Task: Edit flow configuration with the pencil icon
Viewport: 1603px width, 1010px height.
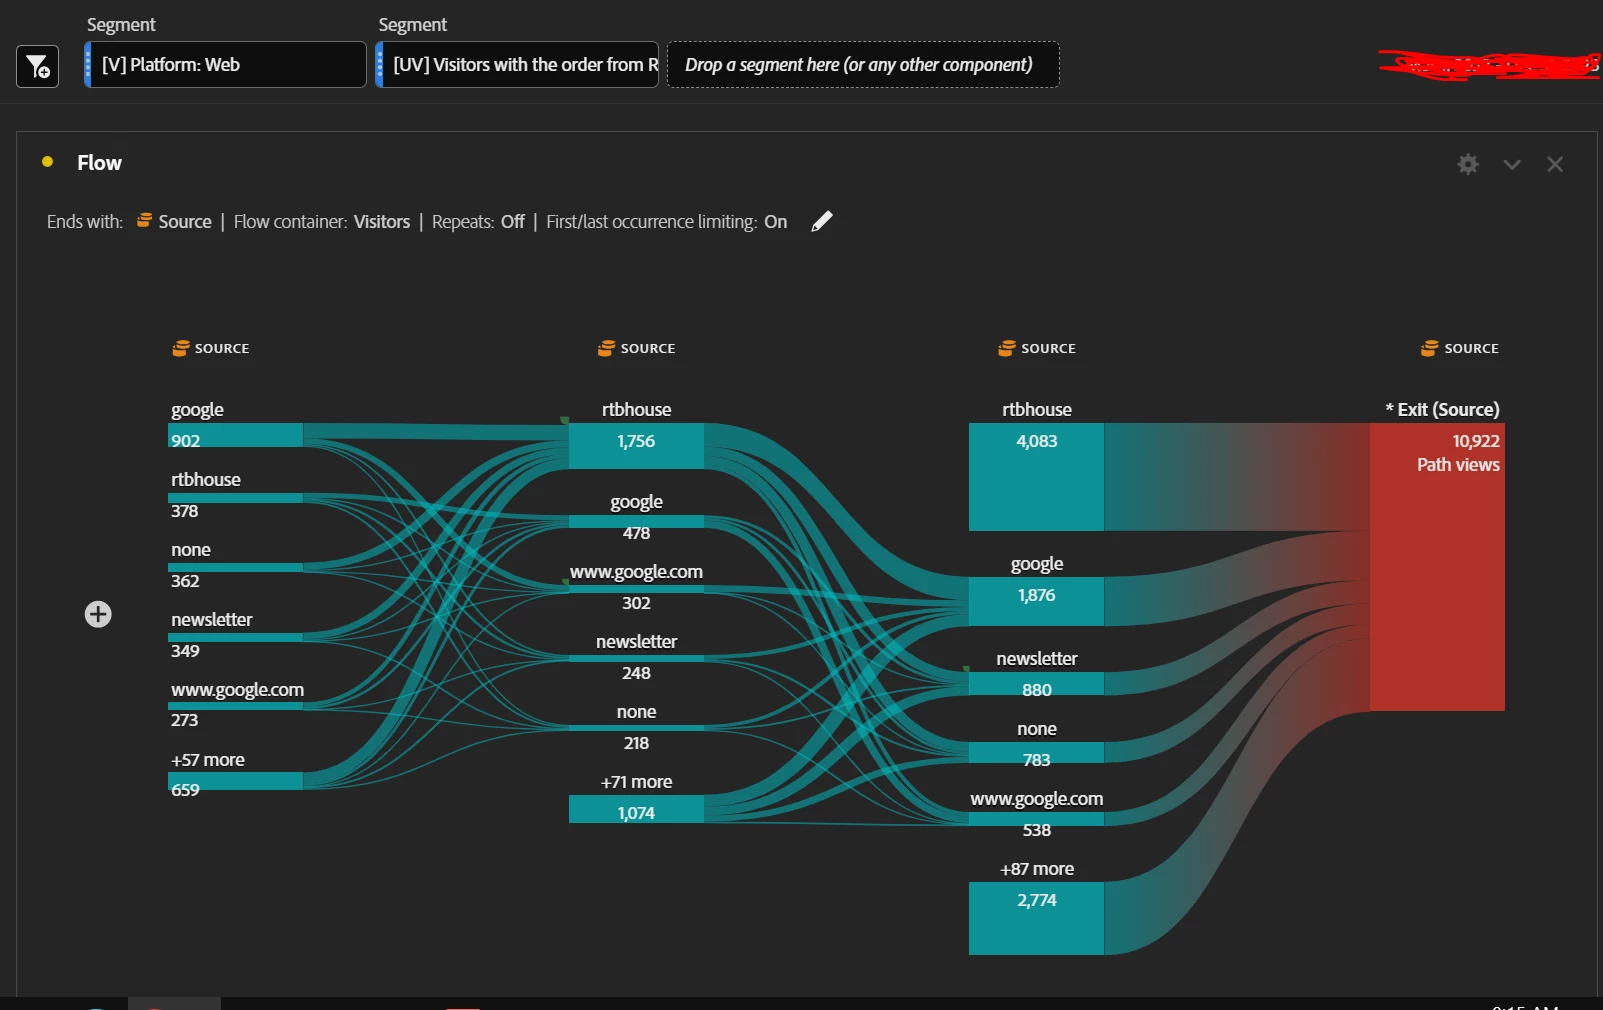Action: tap(822, 221)
